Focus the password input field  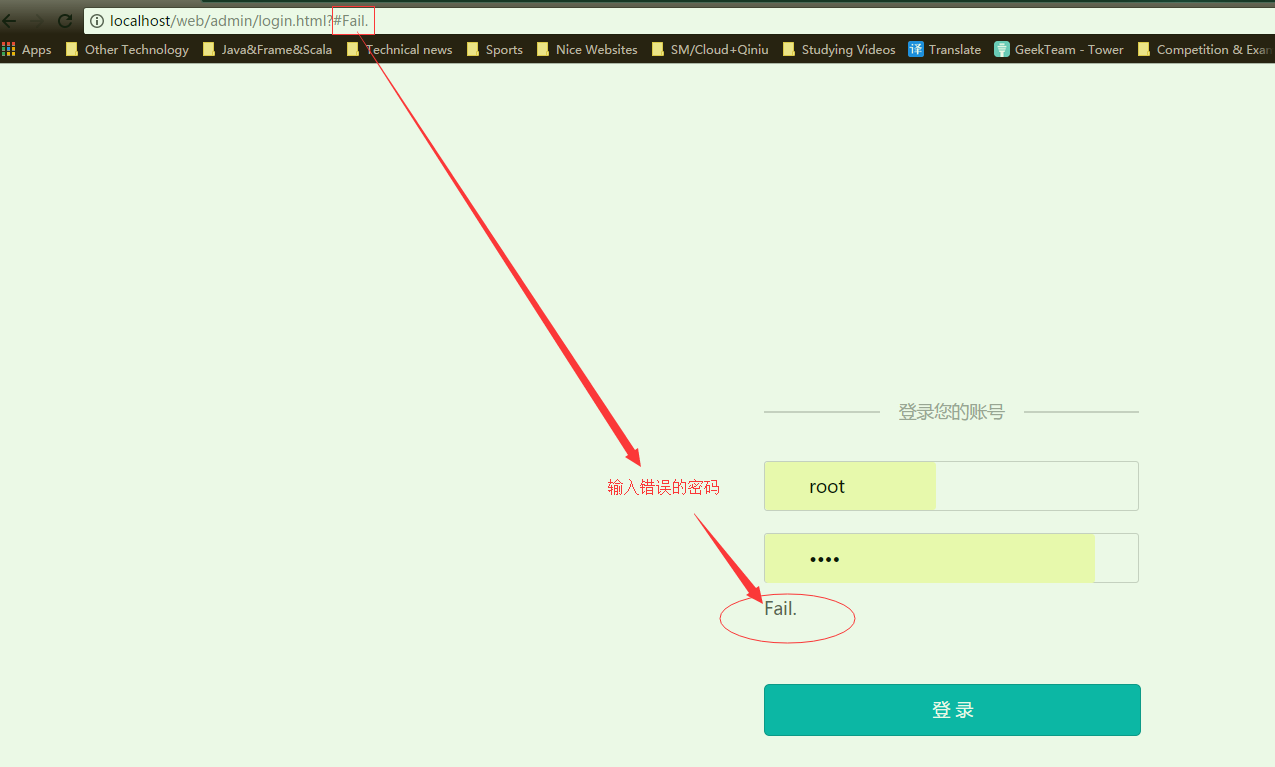[x=950, y=558]
